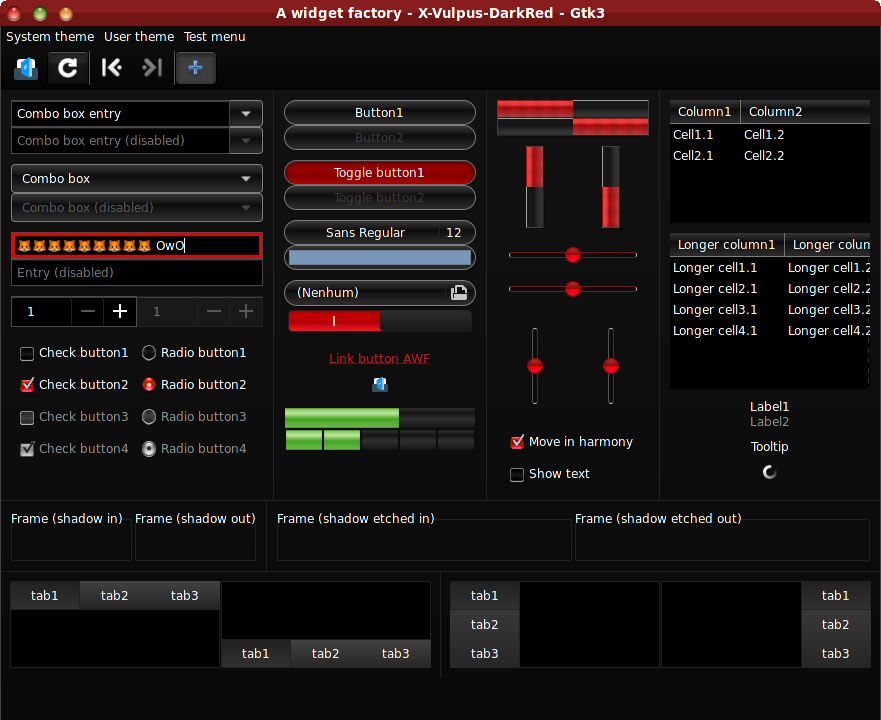Click the solid green progress bar
Image resolution: width=881 pixels, height=720 pixels.
pyautogui.click(x=380, y=418)
